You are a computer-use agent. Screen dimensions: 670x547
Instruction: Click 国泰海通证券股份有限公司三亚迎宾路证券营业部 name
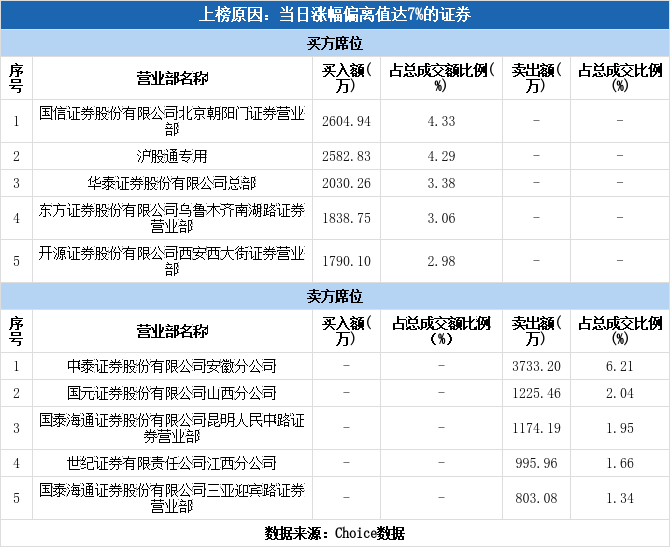172,498
